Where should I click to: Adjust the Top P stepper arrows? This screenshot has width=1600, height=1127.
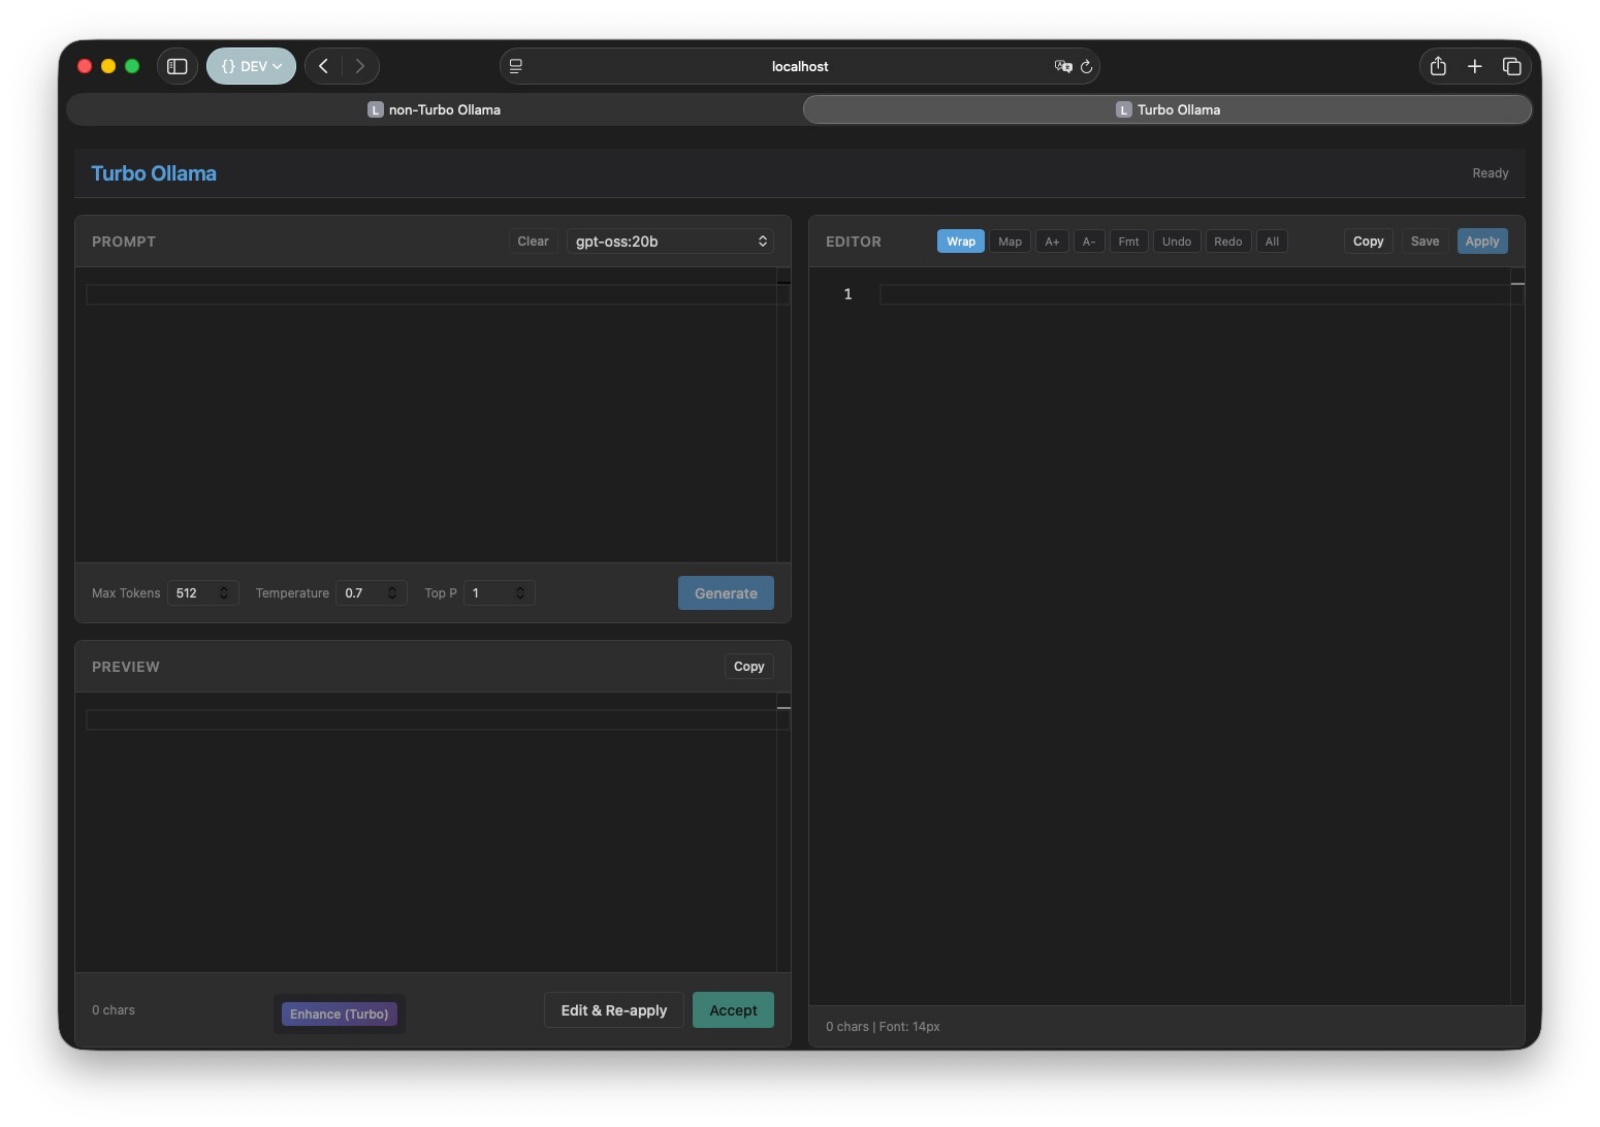click(520, 593)
